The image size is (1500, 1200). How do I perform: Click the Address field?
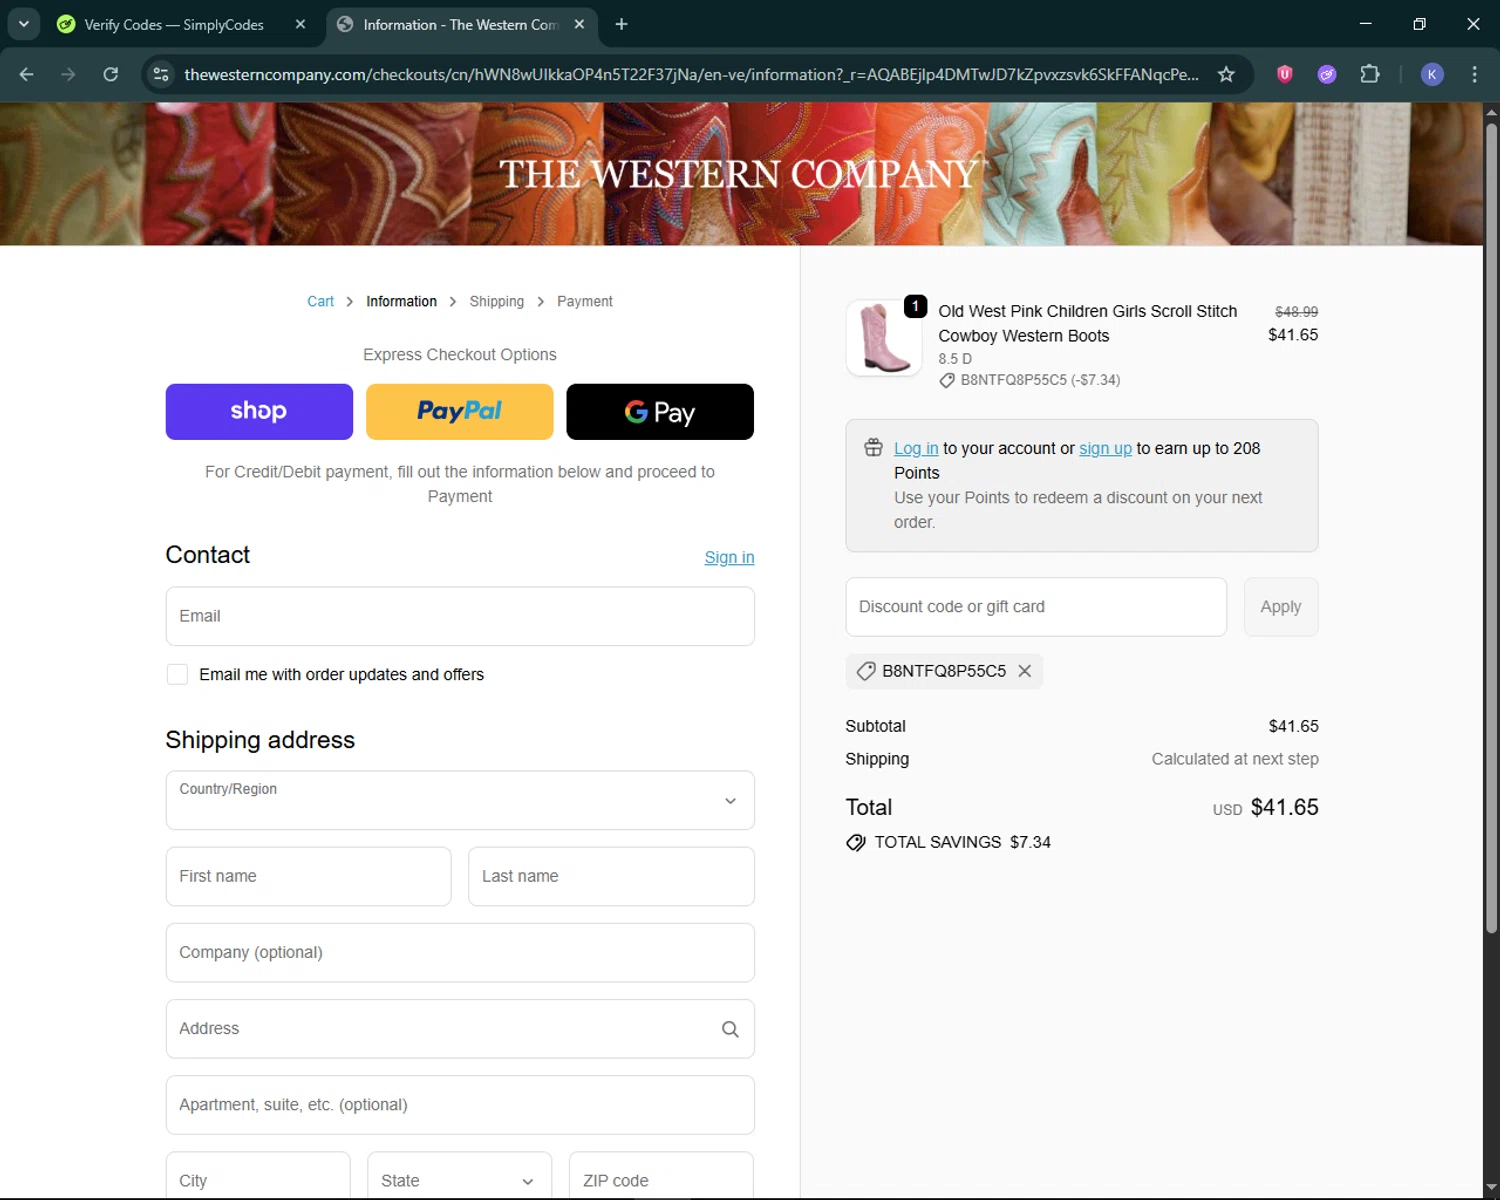460,1029
